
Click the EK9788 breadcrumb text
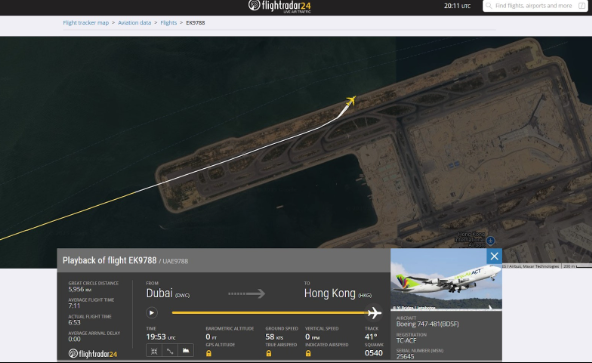tap(196, 23)
